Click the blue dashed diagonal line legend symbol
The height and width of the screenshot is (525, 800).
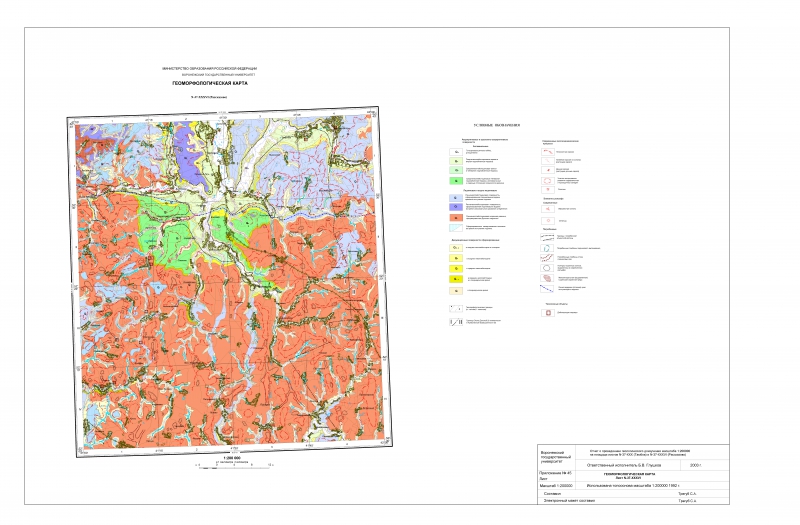click(547, 289)
